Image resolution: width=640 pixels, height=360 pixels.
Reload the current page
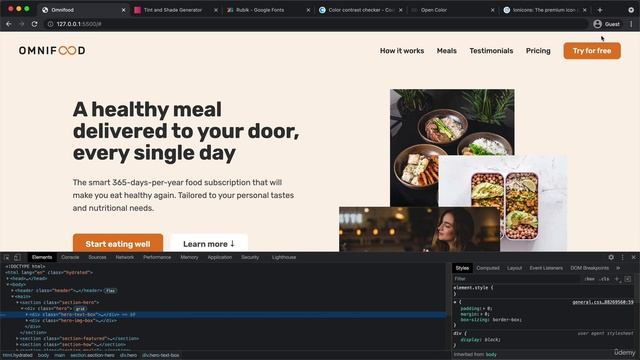pyautogui.click(x=35, y=24)
